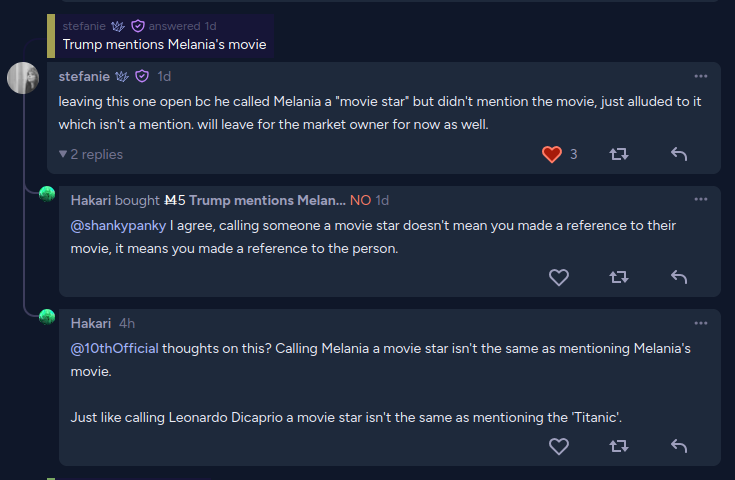The height and width of the screenshot is (480, 735).
Task: Repost stefanie's comment
Action: pyautogui.click(x=619, y=154)
